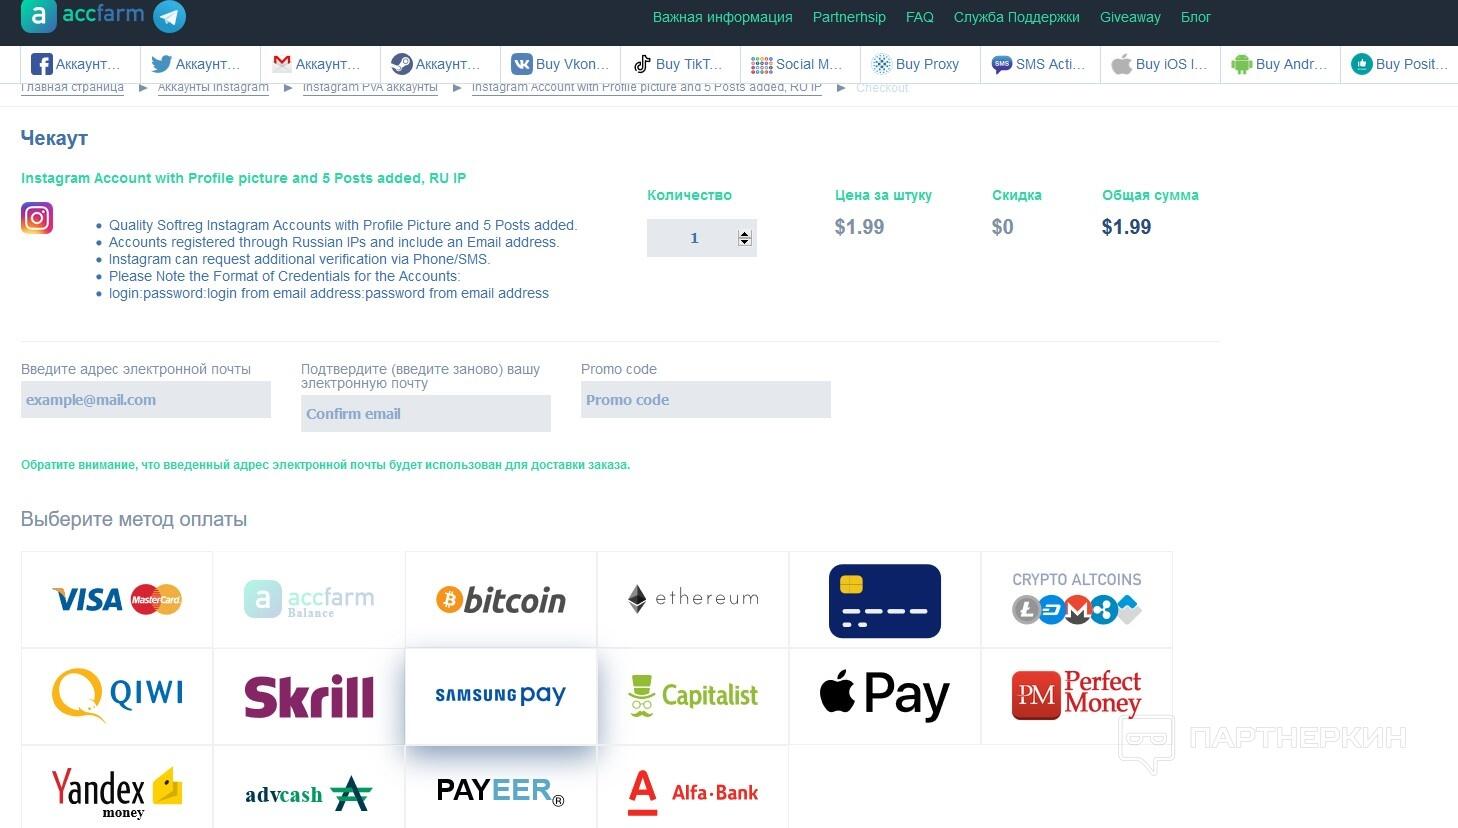Click the Общая сумма $1.99 total
1458x828 pixels.
point(1126,227)
